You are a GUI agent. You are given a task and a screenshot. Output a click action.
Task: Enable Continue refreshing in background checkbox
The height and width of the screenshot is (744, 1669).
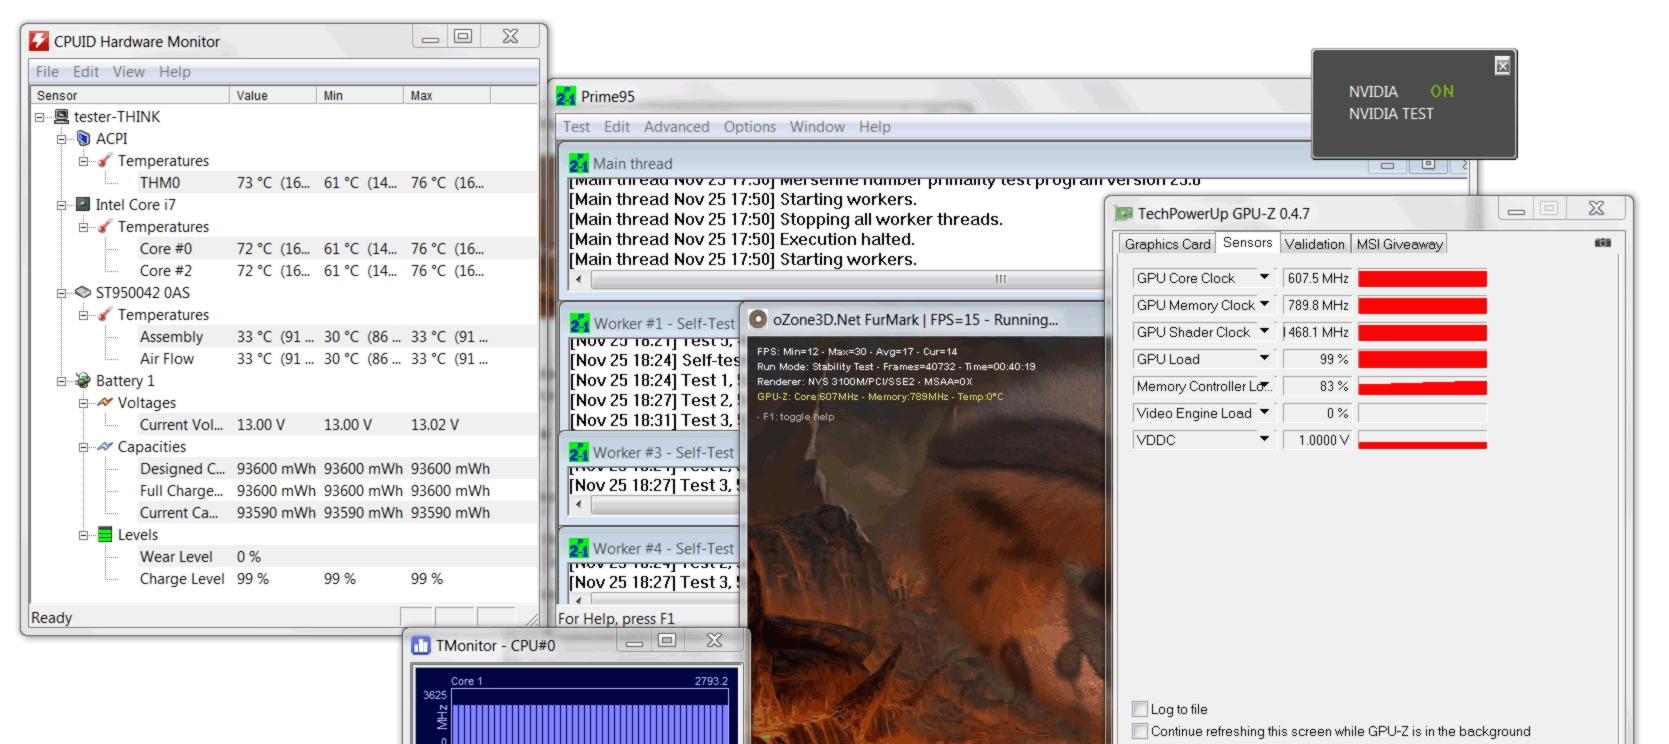[x=1139, y=731]
